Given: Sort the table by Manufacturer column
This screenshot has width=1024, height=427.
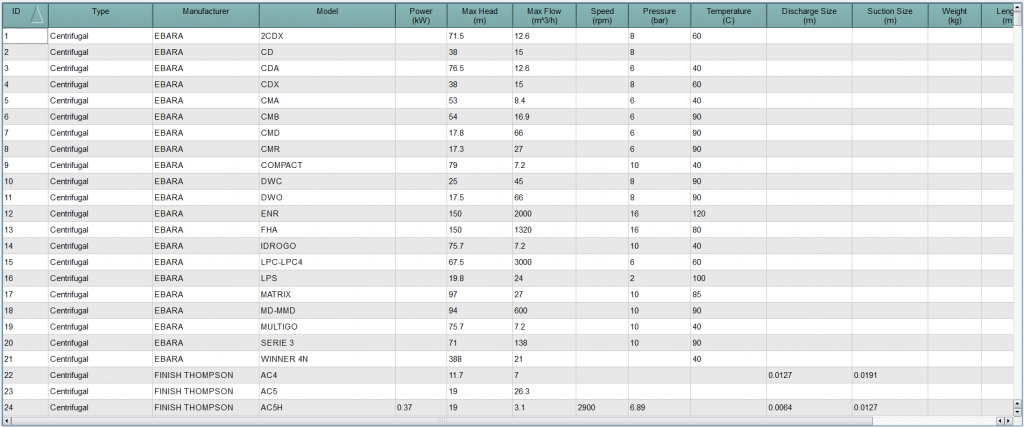Looking at the screenshot, I should coord(206,14).
